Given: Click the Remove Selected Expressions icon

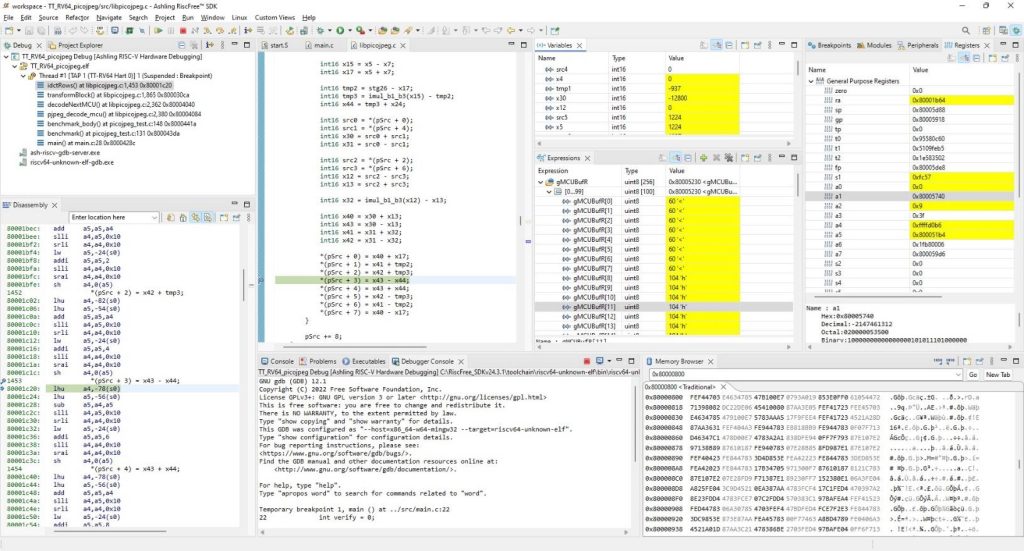Looking at the screenshot, I should (716, 157).
